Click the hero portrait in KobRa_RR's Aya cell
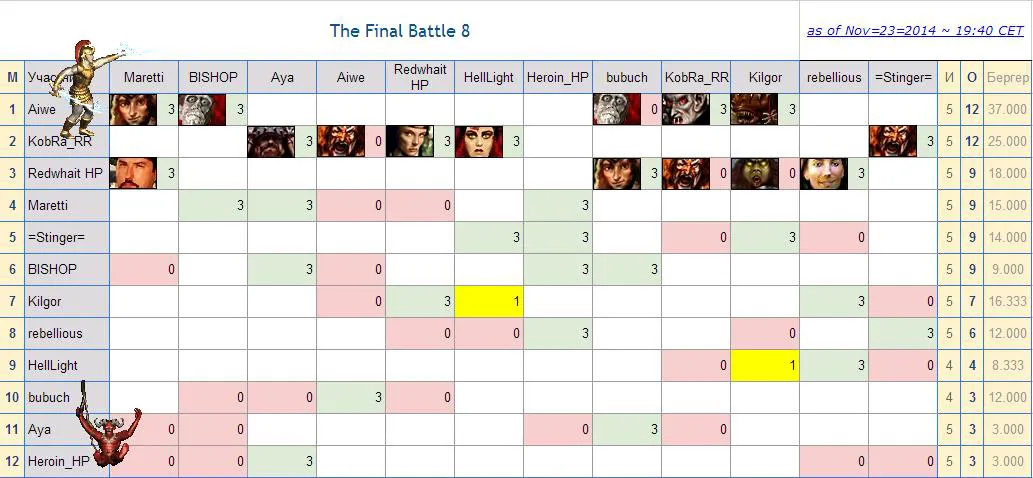Viewport: 1033px width, 478px height. pos(271,141)
